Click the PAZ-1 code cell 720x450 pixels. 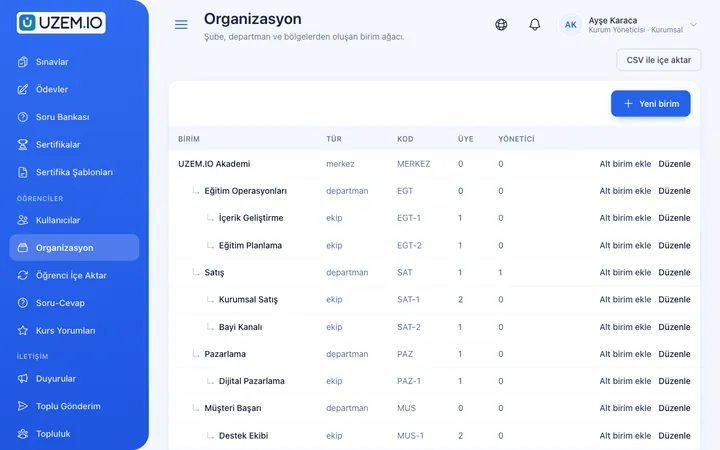(409, 381)
